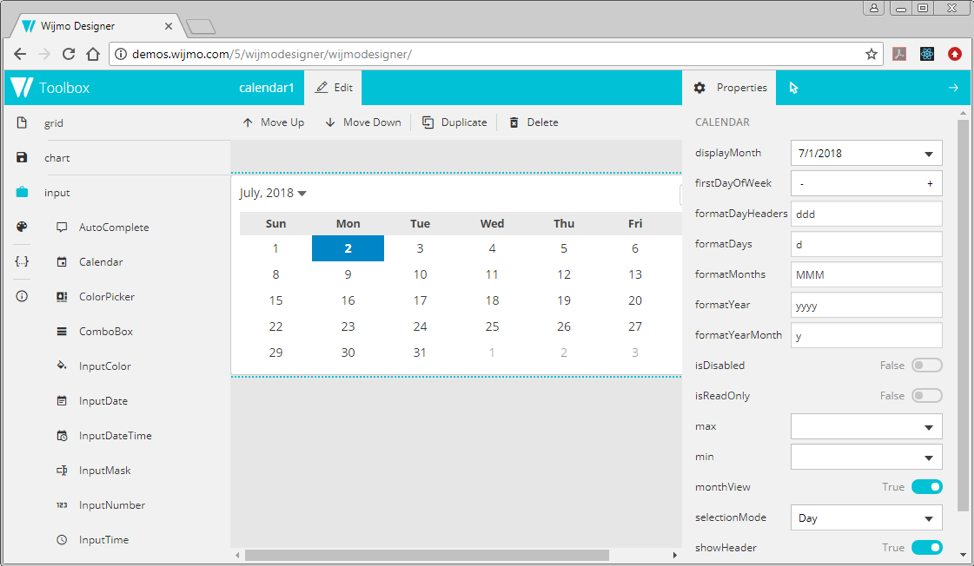Click the browser back arrow

pos(20,54)
